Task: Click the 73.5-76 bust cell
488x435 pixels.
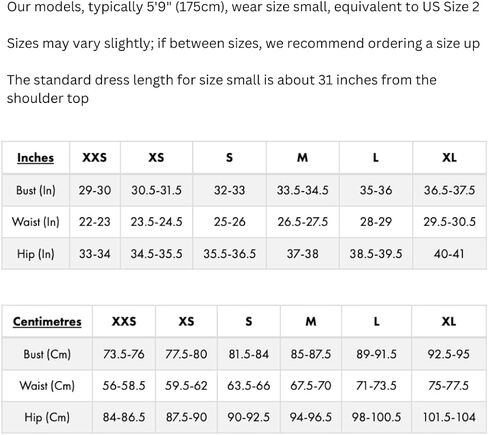Action: pyautogui.click(x=124, y=354)
